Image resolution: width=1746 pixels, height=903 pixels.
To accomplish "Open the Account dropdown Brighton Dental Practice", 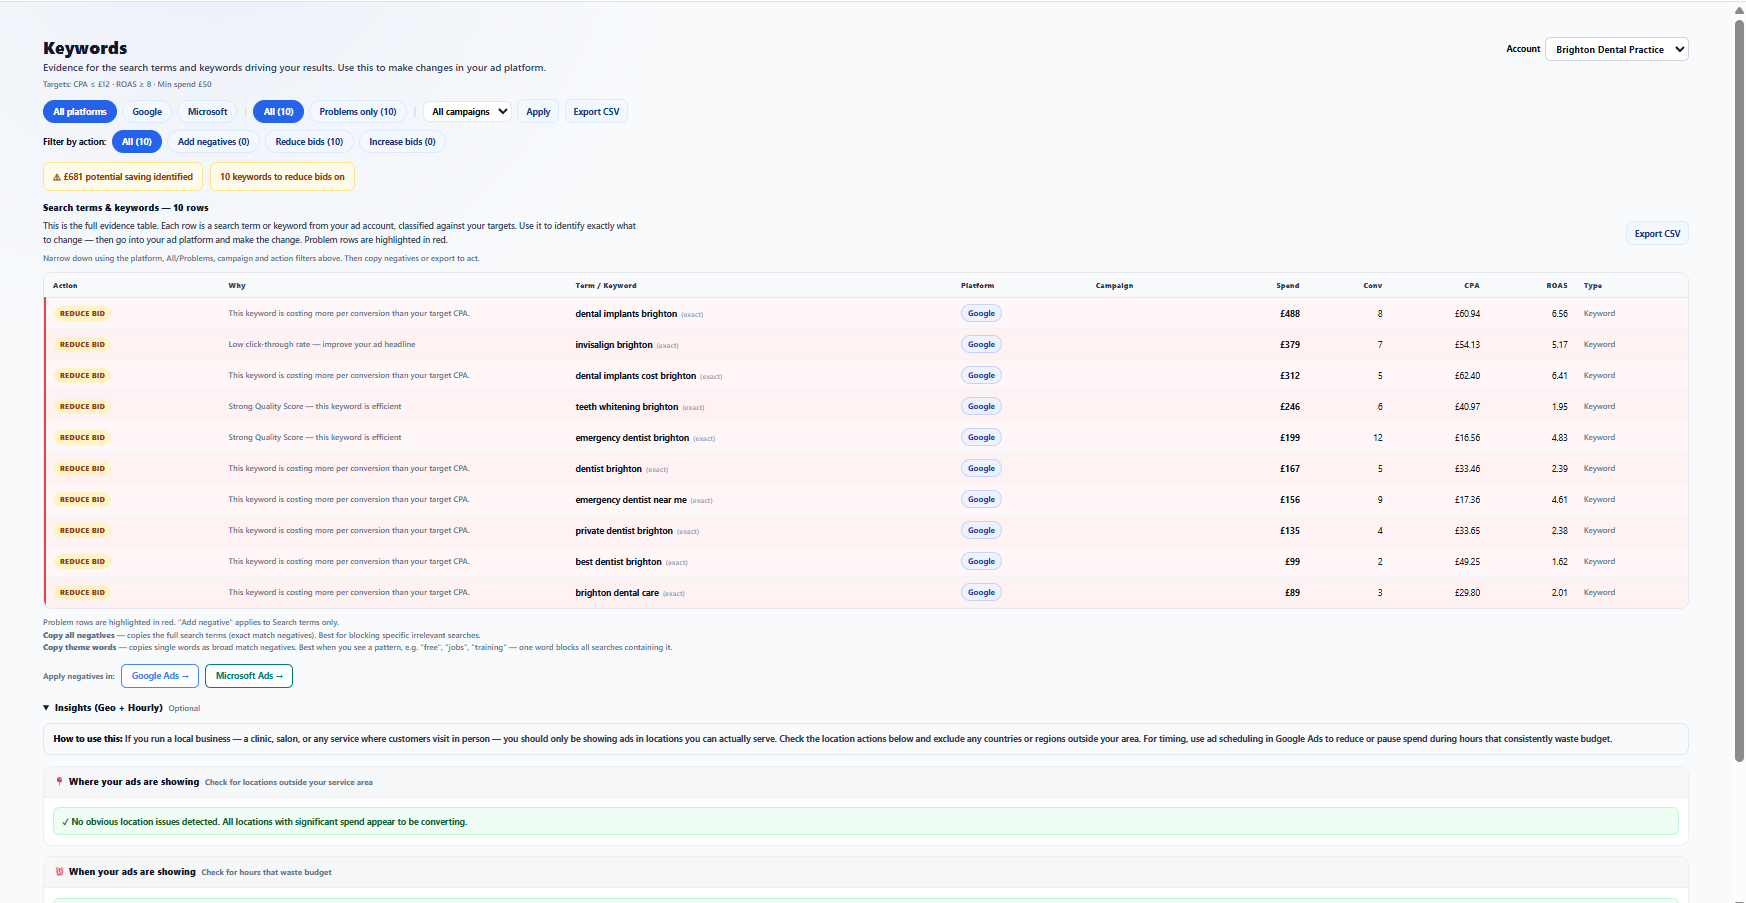I will (1617, 49).
